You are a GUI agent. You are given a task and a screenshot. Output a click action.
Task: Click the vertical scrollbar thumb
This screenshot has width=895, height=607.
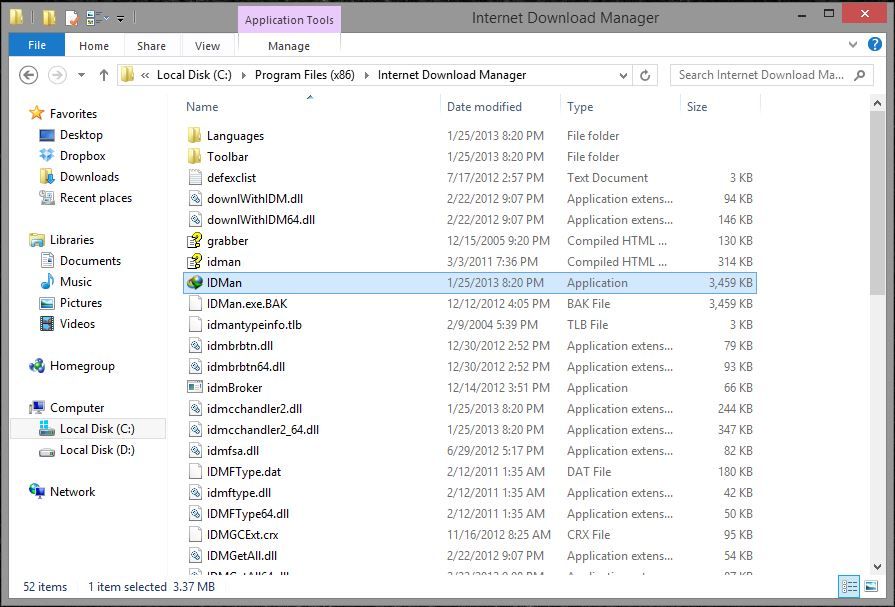point(877,203)
